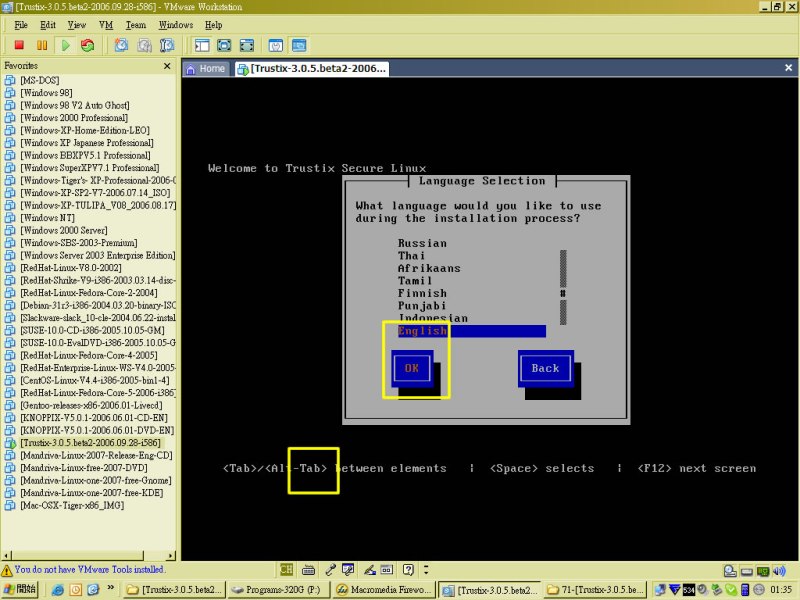Open the File menu

pyautogui.click(x=21, y=25)
